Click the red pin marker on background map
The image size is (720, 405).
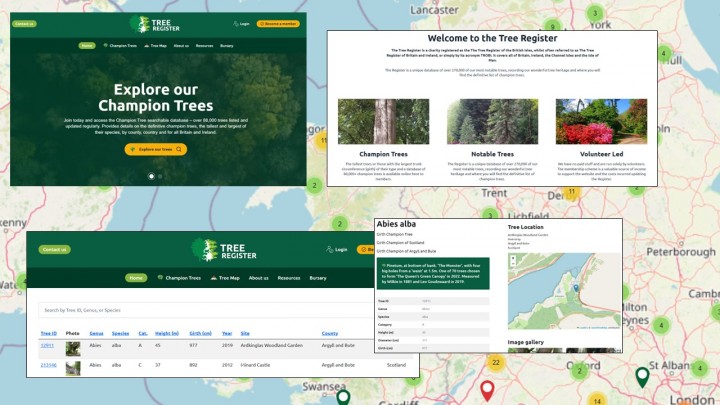[x=487, y=391]
